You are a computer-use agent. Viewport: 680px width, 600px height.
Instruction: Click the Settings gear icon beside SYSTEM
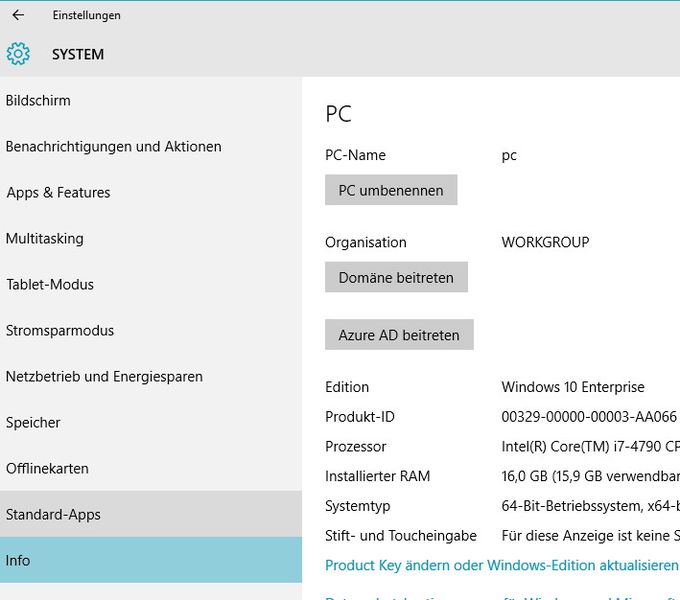tap(18, 54)
